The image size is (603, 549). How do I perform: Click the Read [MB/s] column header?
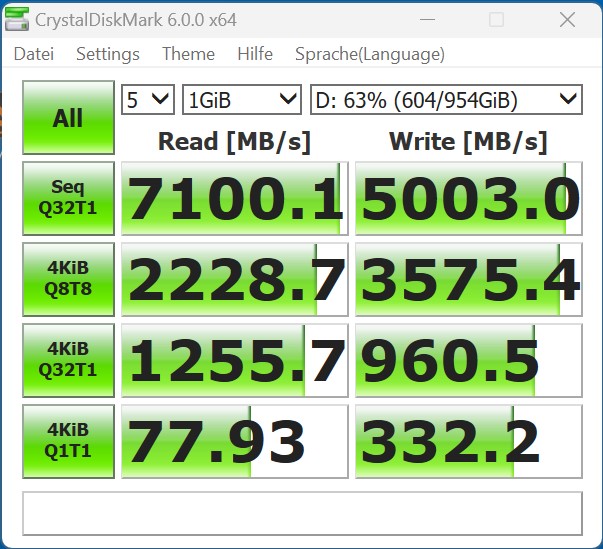[235, 141]
